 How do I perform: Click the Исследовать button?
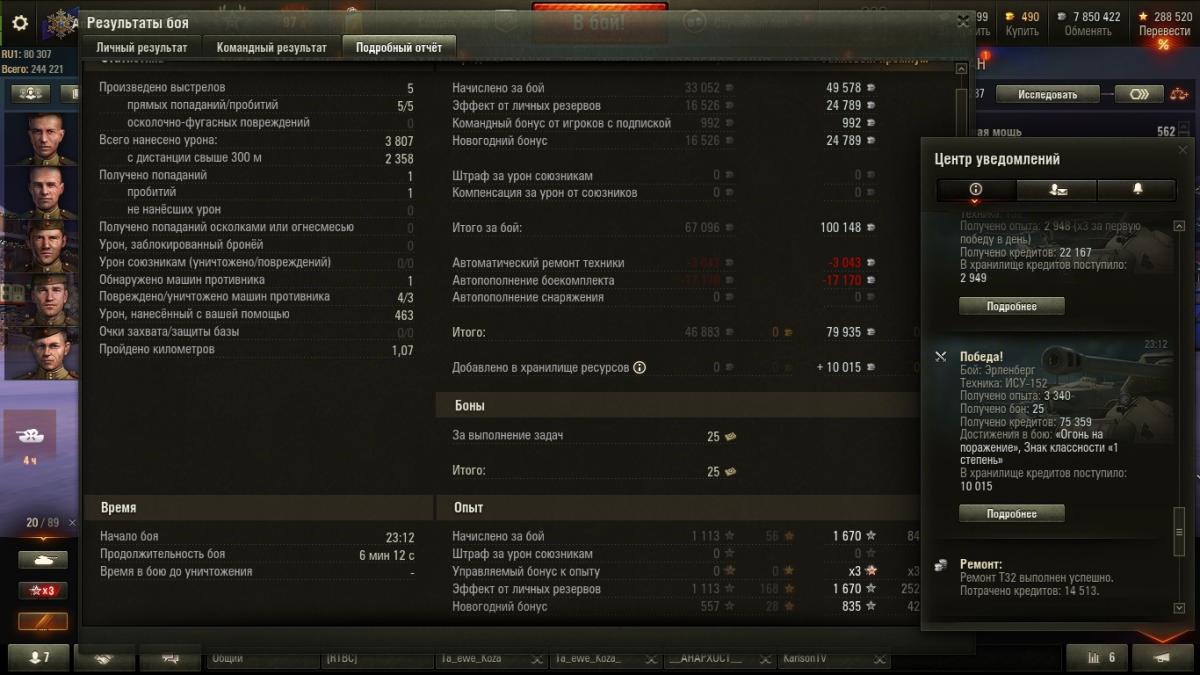pyautogui.click(x=1048, y=95)
